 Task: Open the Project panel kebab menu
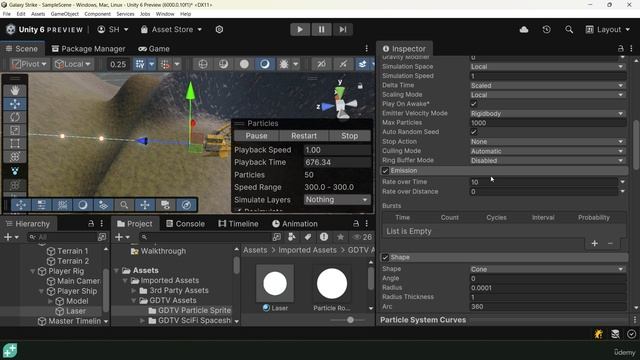tap(367, 224)
